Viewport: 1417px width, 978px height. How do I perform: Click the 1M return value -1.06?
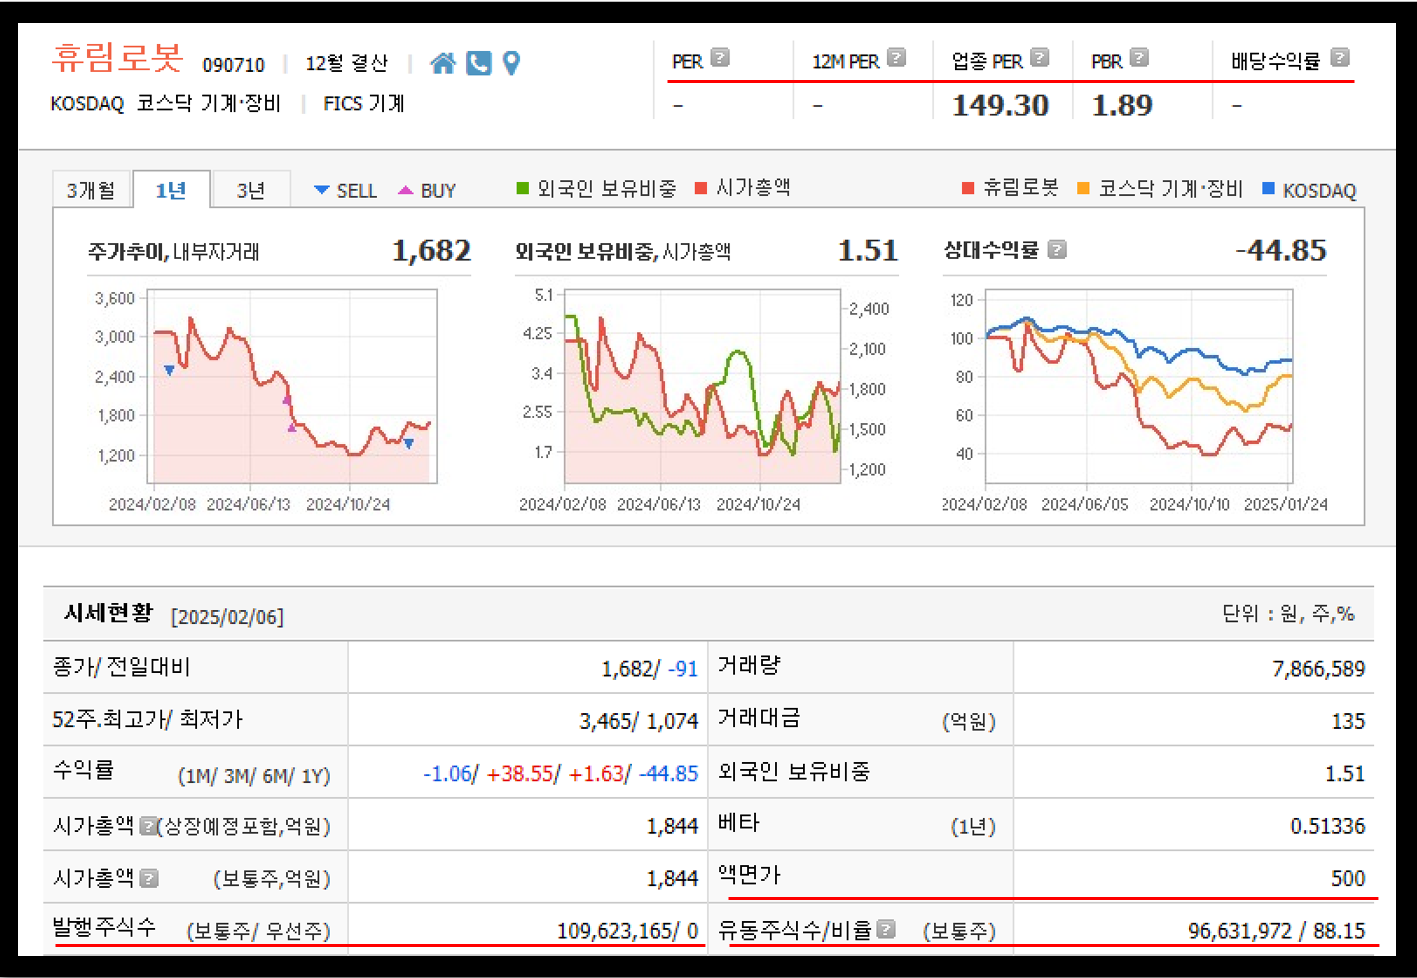[447, 774]
